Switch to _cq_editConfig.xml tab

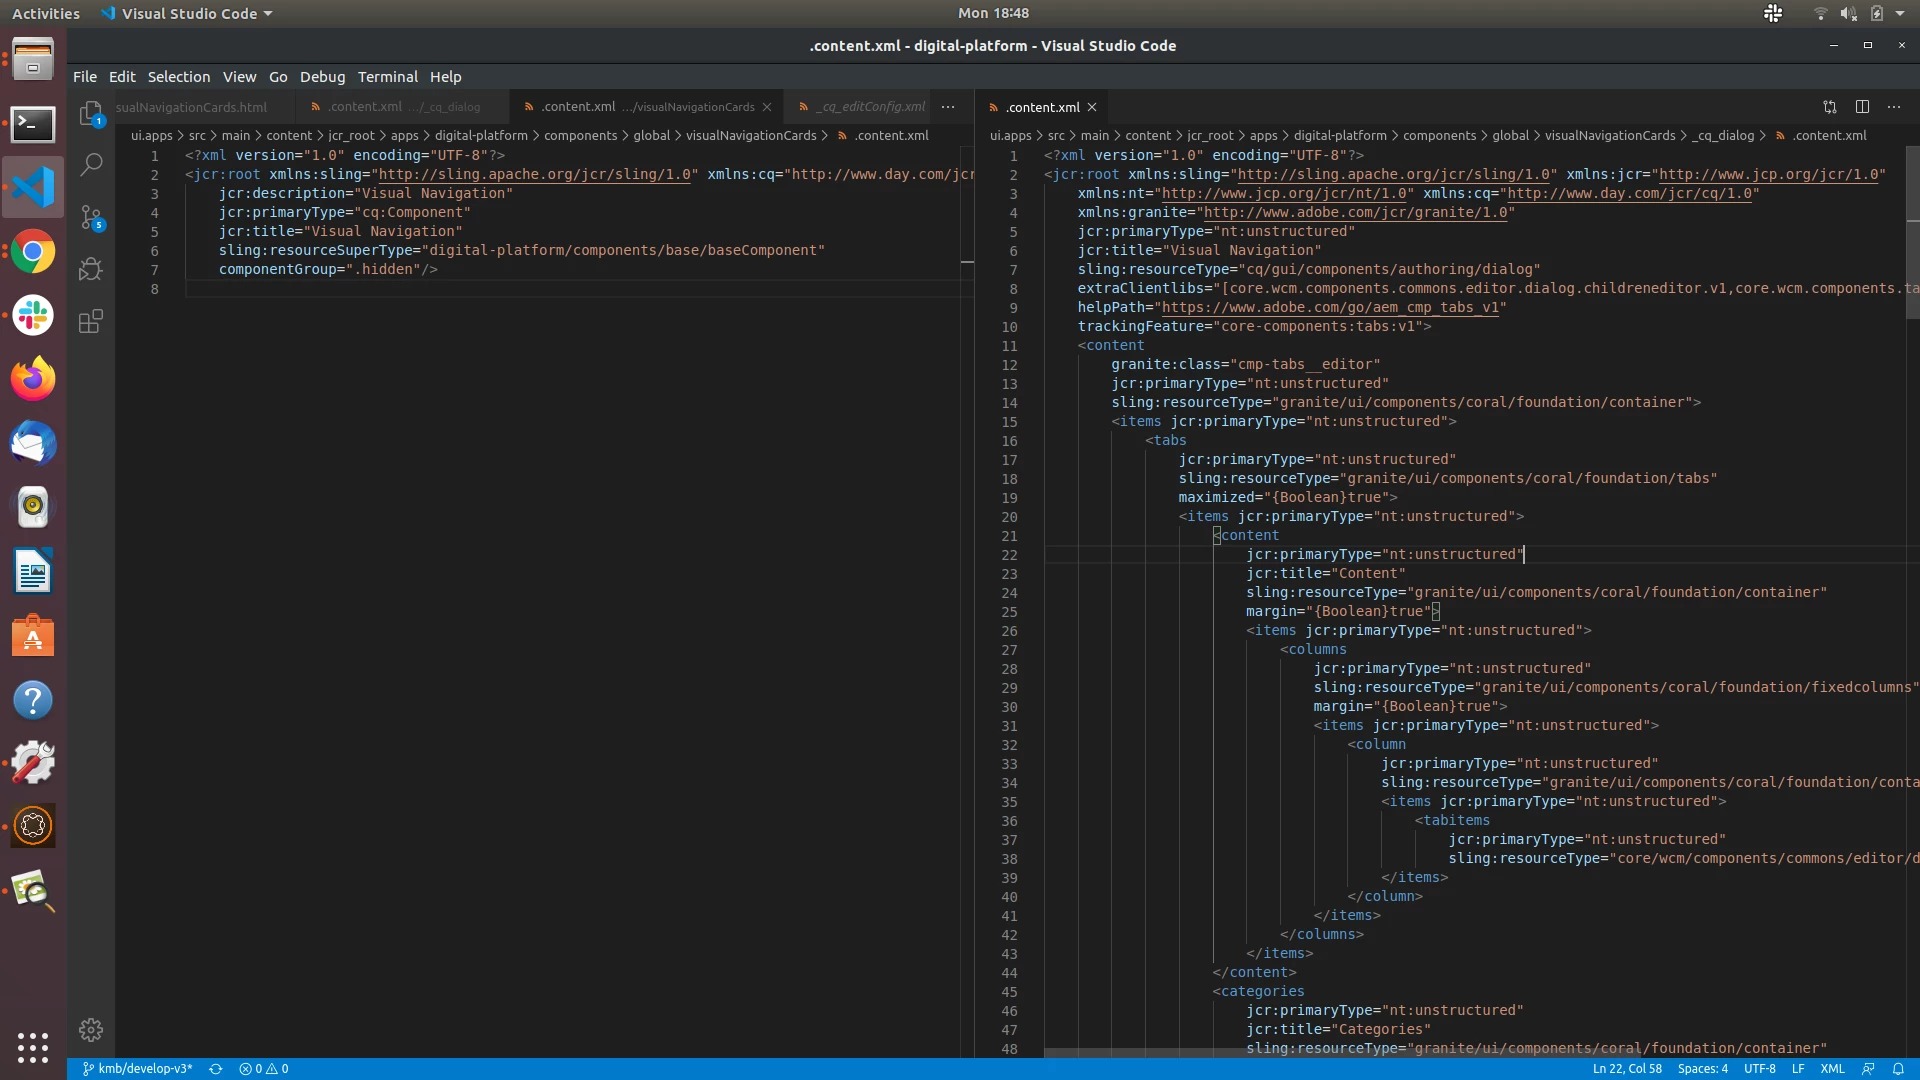coord(872,107)
